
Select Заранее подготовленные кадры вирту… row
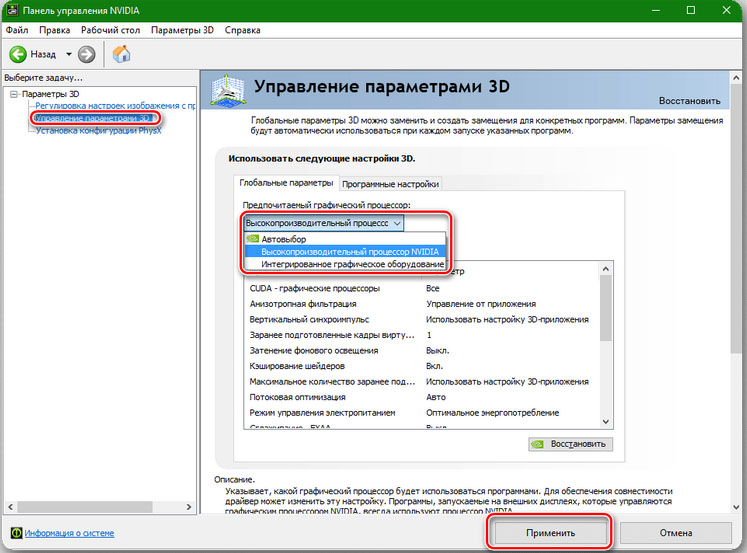pos(421,335)
